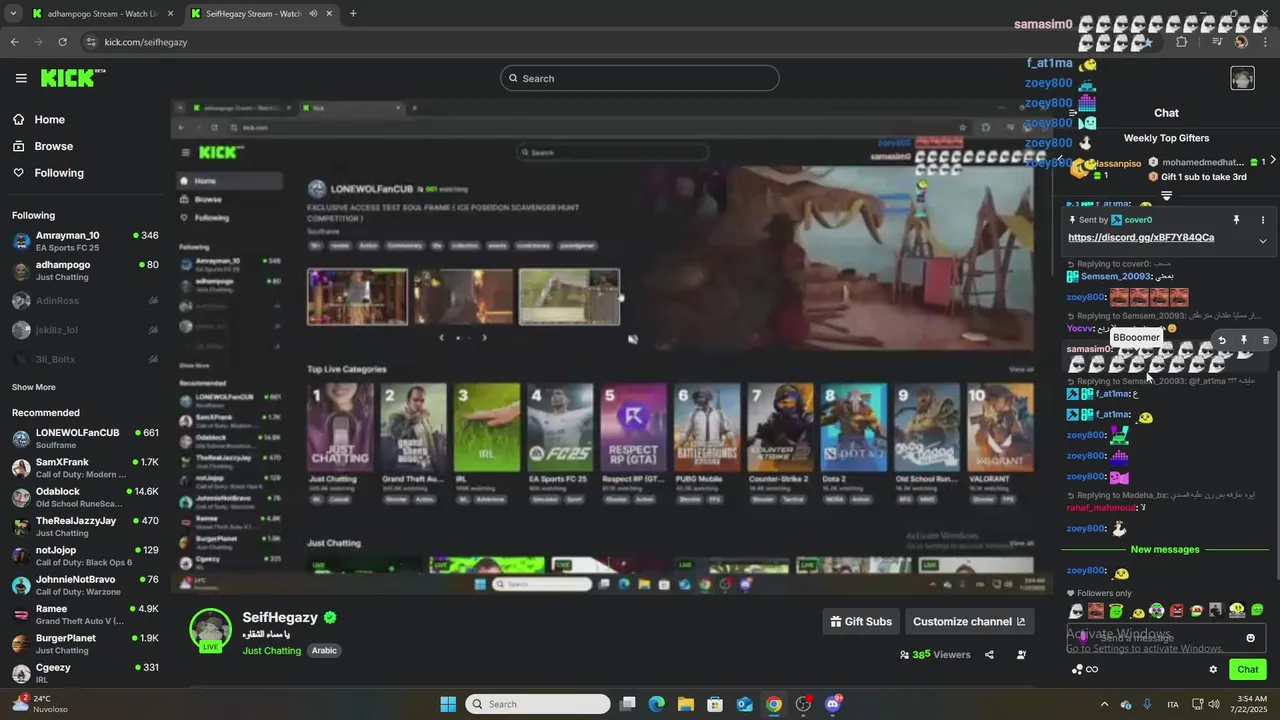
Task: Open Discord from the taskbar
Action: coord(833,704)
